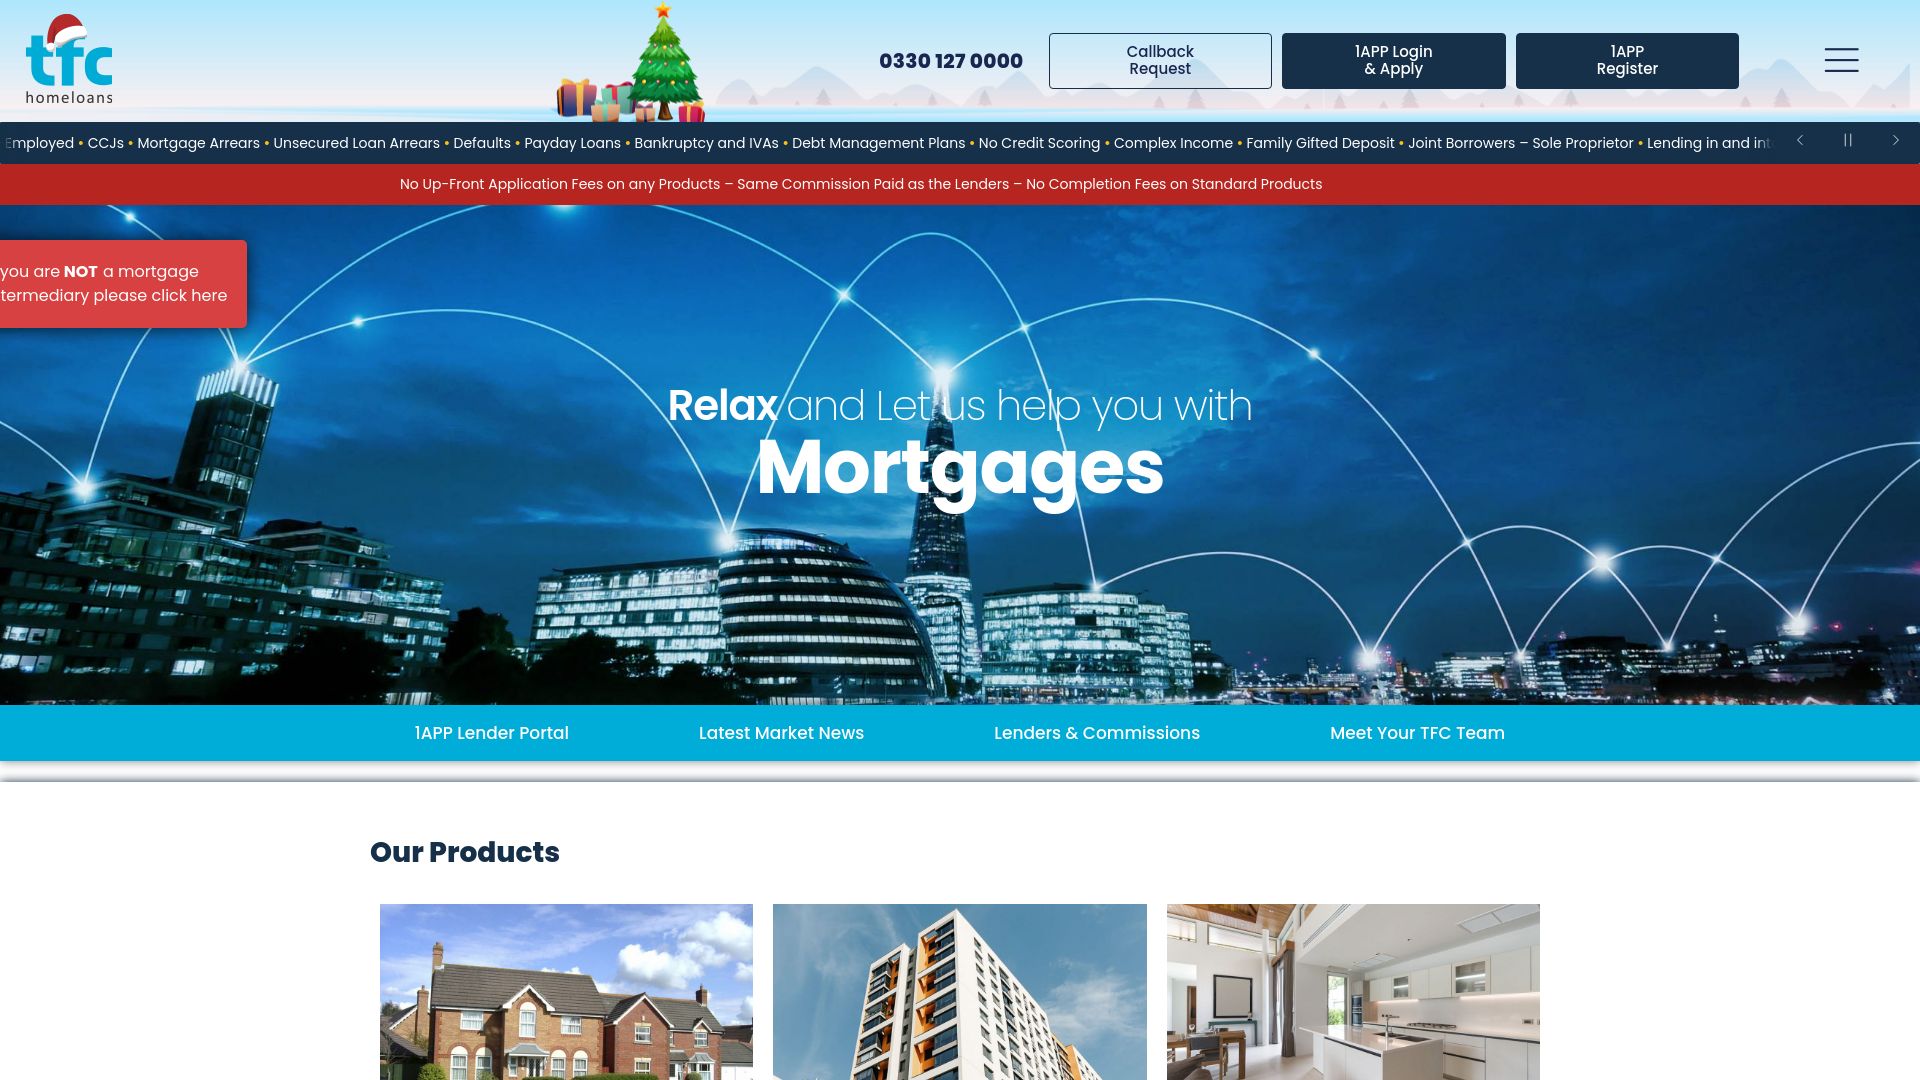Image resolution: width=1920 pixels, height=1080 pixels.
Task: Select the Lenders & Commissions tab
Action: coord(1097,733)
